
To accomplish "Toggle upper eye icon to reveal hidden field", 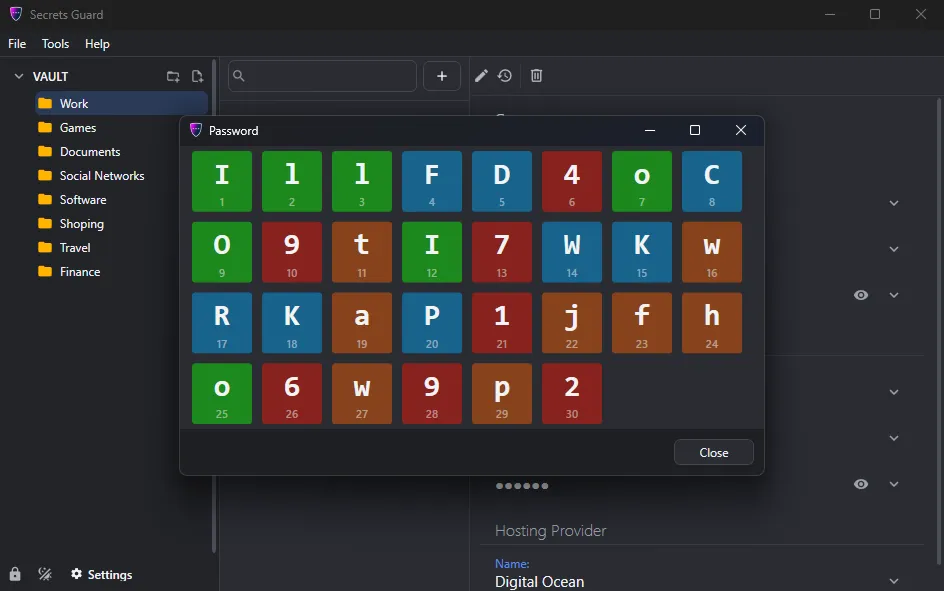I will click(861, 295).
